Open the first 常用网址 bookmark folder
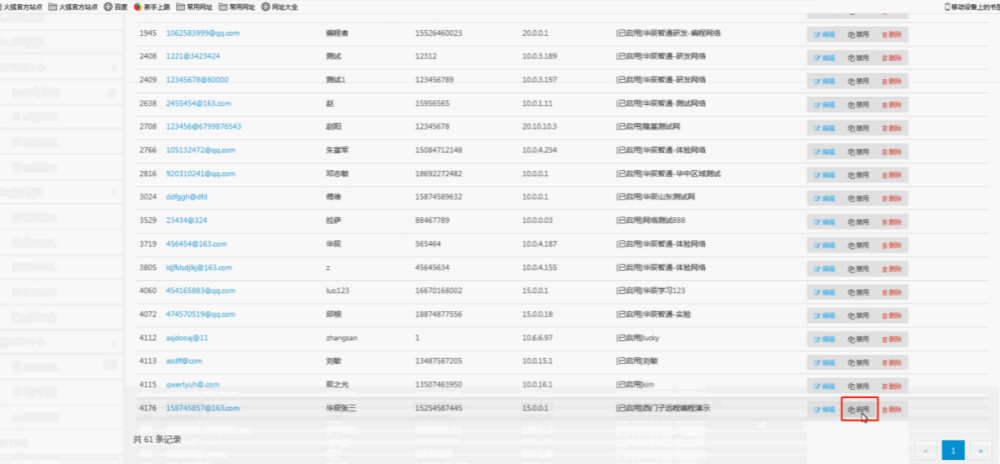This screenshot has width=1000, height=464. [x=193, y=6]
